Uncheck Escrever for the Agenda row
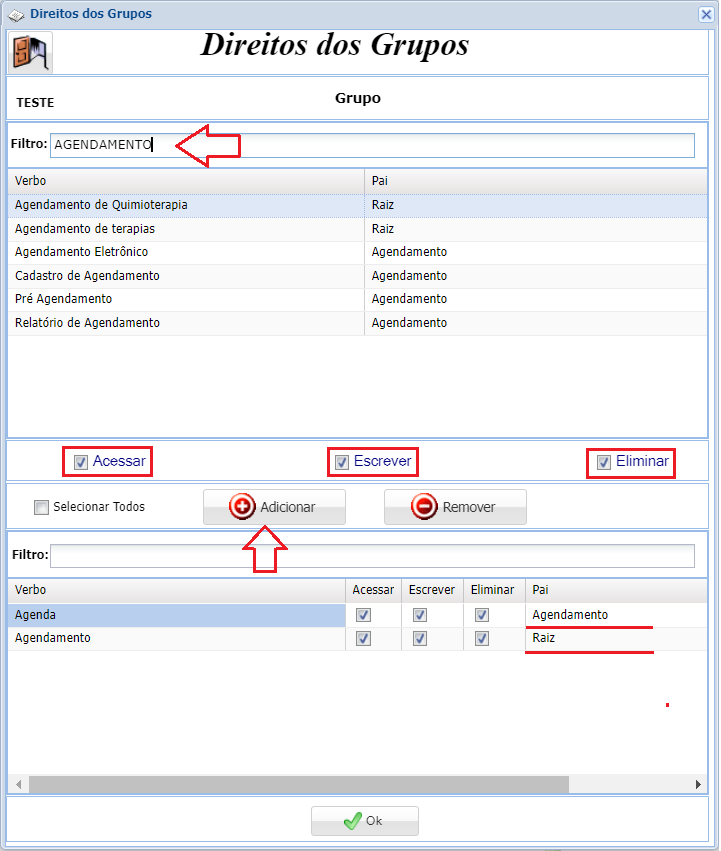Screen dimensions: 721x851 (x=420, y=615)
